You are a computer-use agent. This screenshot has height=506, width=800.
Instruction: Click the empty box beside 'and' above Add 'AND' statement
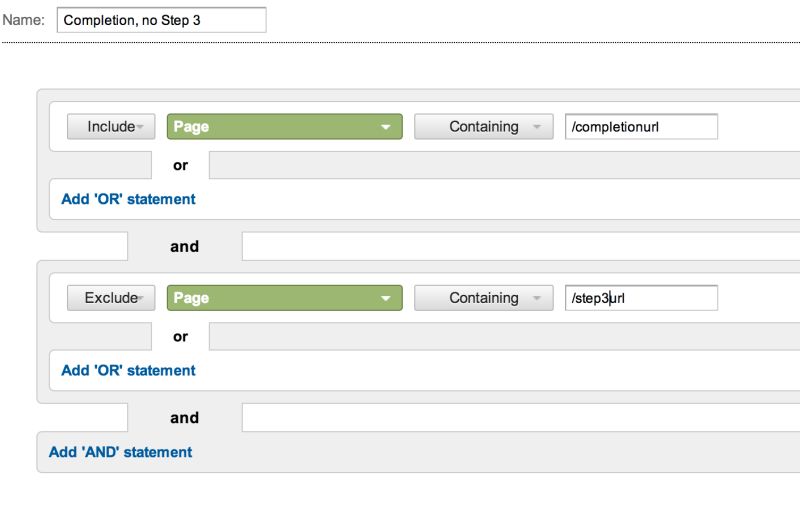(520, 417)
